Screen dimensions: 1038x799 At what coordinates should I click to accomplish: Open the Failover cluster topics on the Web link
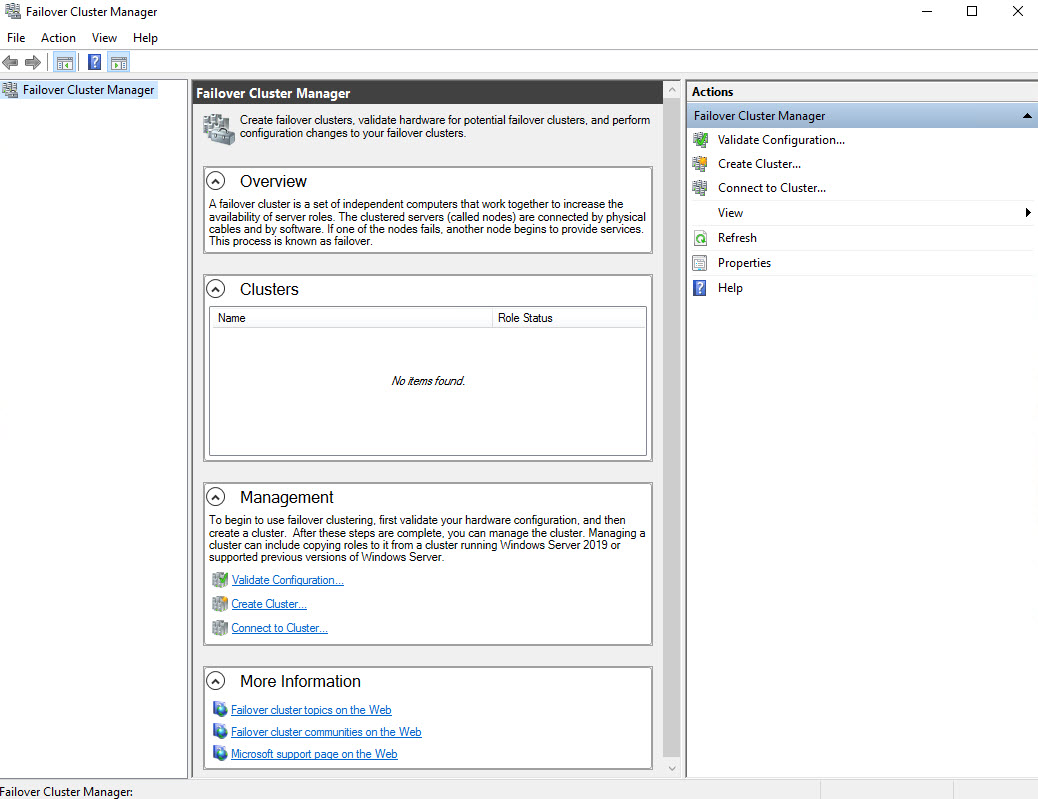pyautogui.click(x=311, y=710)
